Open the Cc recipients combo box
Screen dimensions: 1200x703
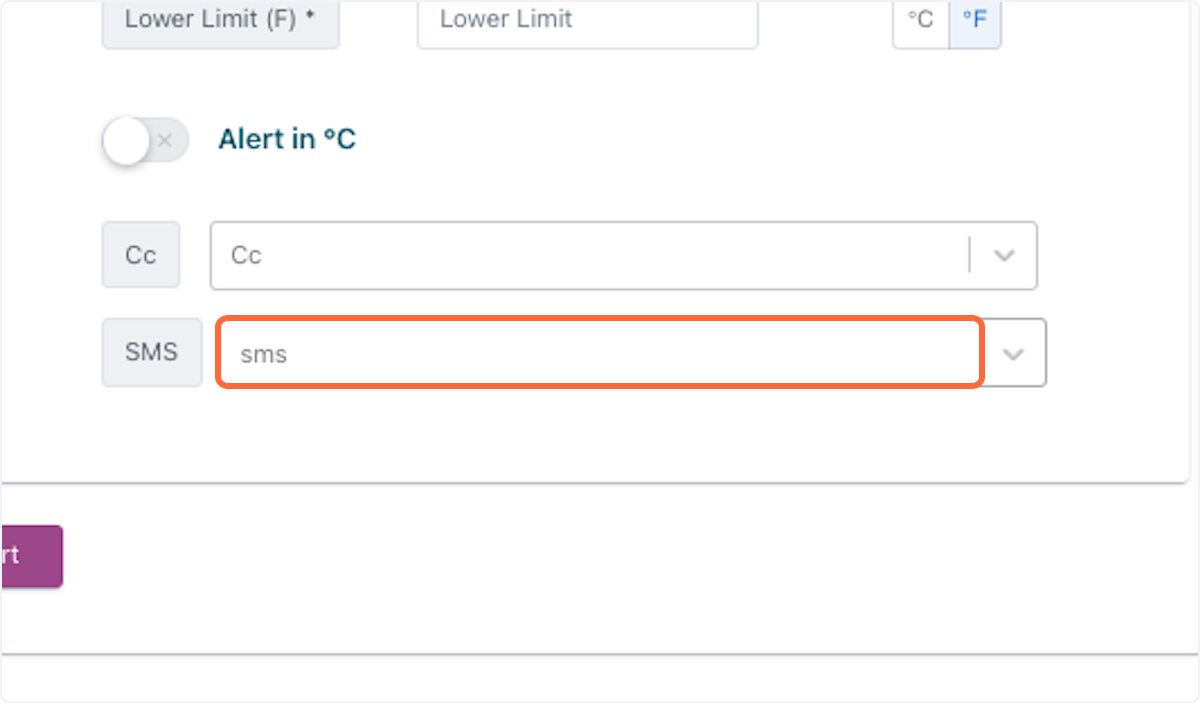[x=623, y=255]
